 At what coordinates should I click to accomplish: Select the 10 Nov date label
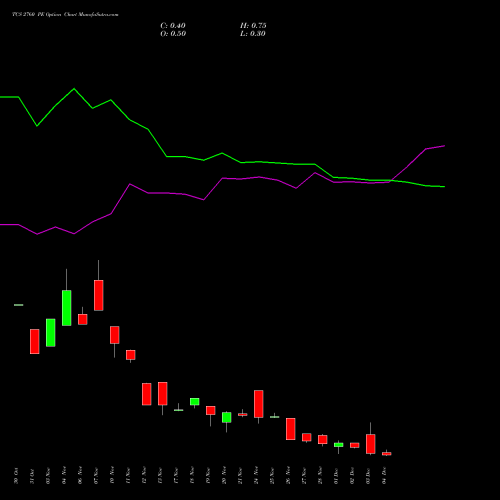click(x=112, y=476)
